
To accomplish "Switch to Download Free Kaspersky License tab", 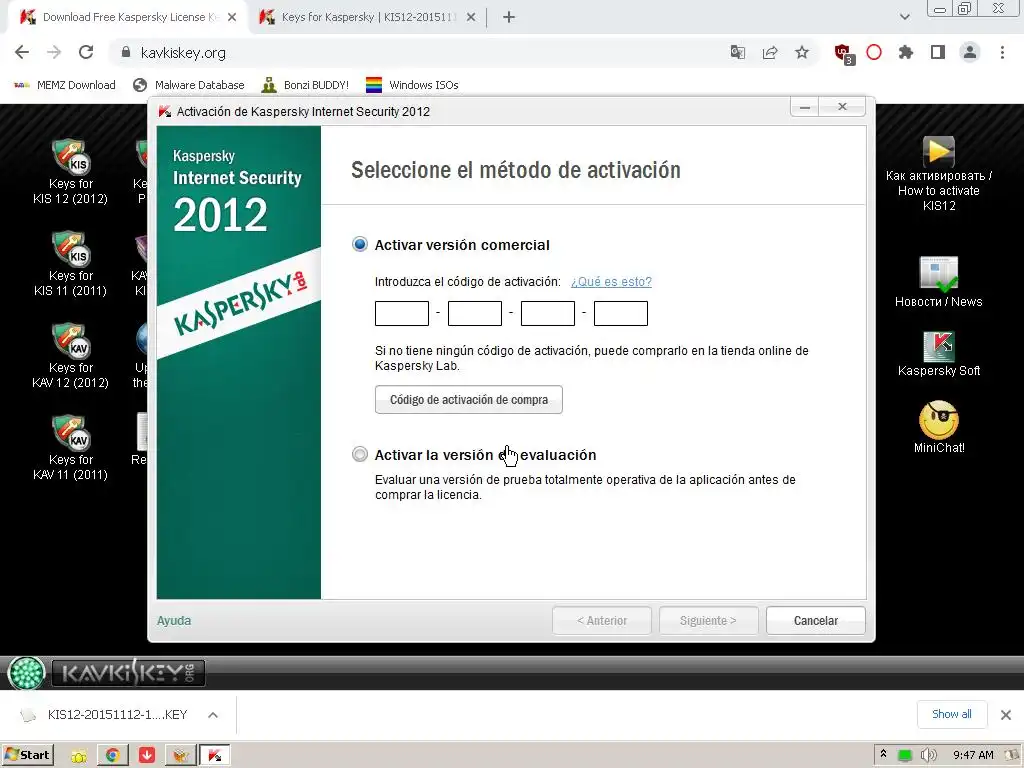I will [127, 18].
